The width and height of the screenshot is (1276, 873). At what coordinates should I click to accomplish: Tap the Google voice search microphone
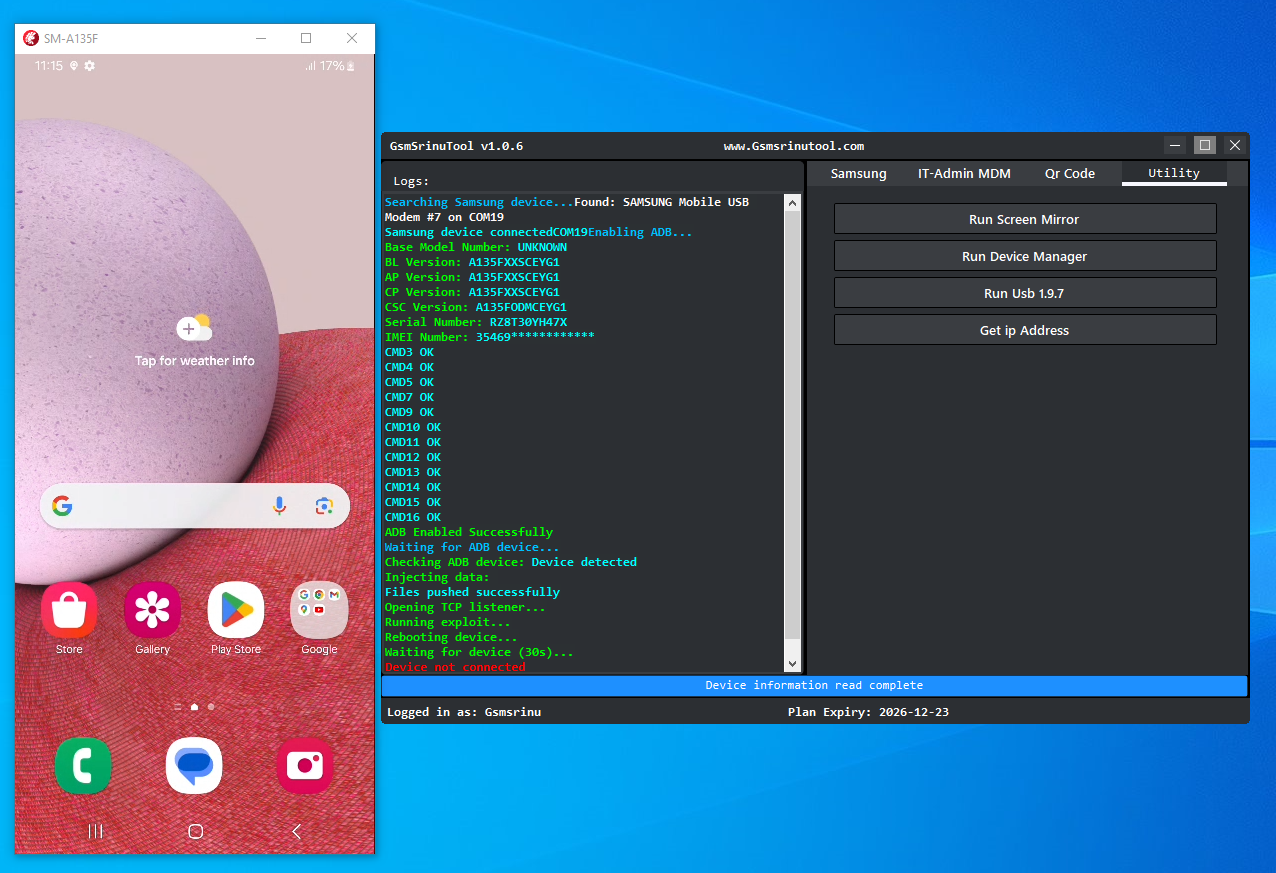(280, 506)
